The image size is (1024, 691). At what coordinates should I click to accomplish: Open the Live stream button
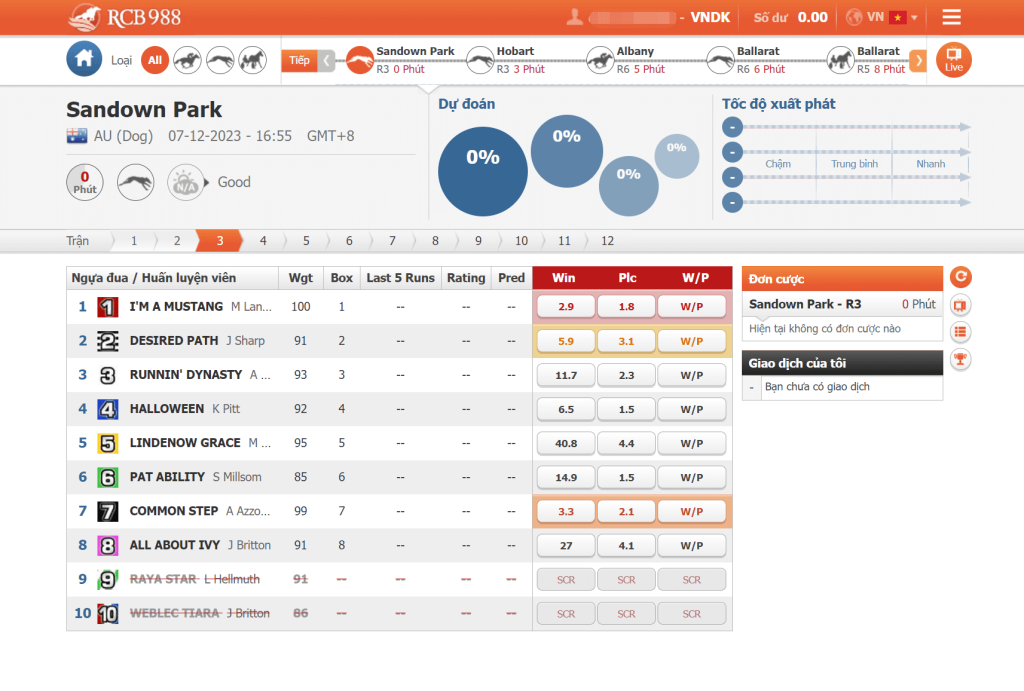coord(953,60)
